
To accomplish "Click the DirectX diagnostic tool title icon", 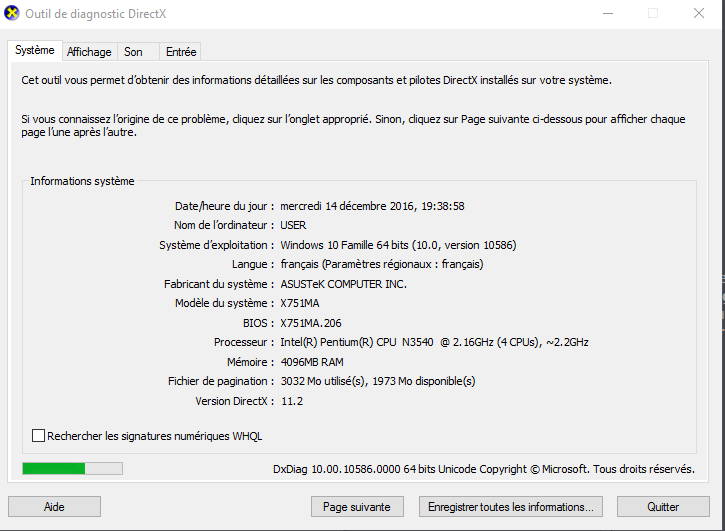I will [x=12, y=13].
